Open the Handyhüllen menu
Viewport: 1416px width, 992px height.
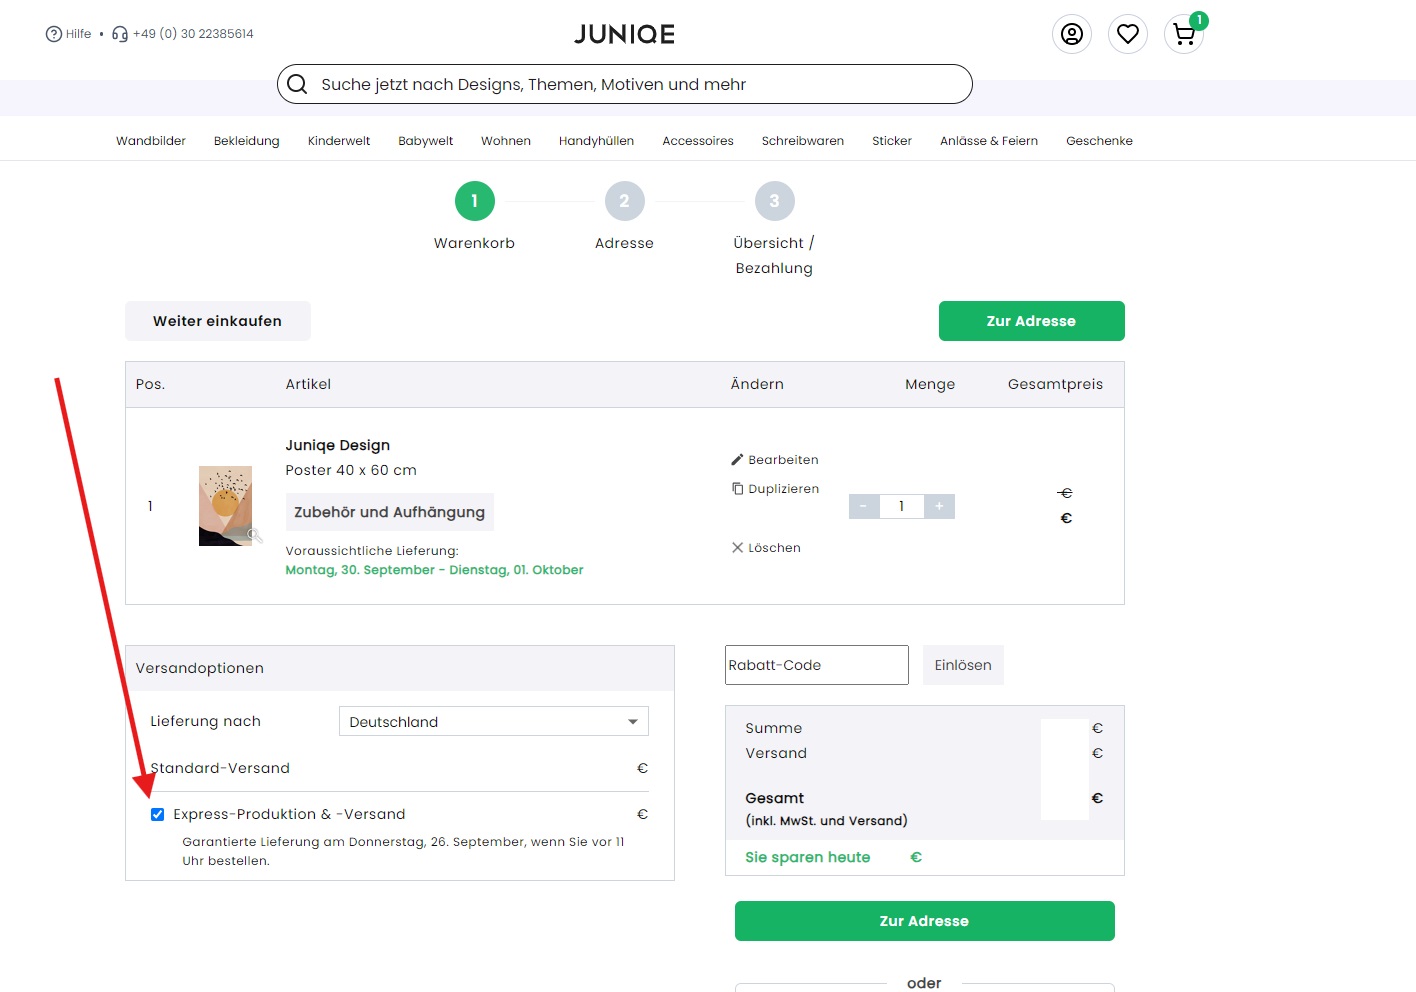click(x=597, y=141)
